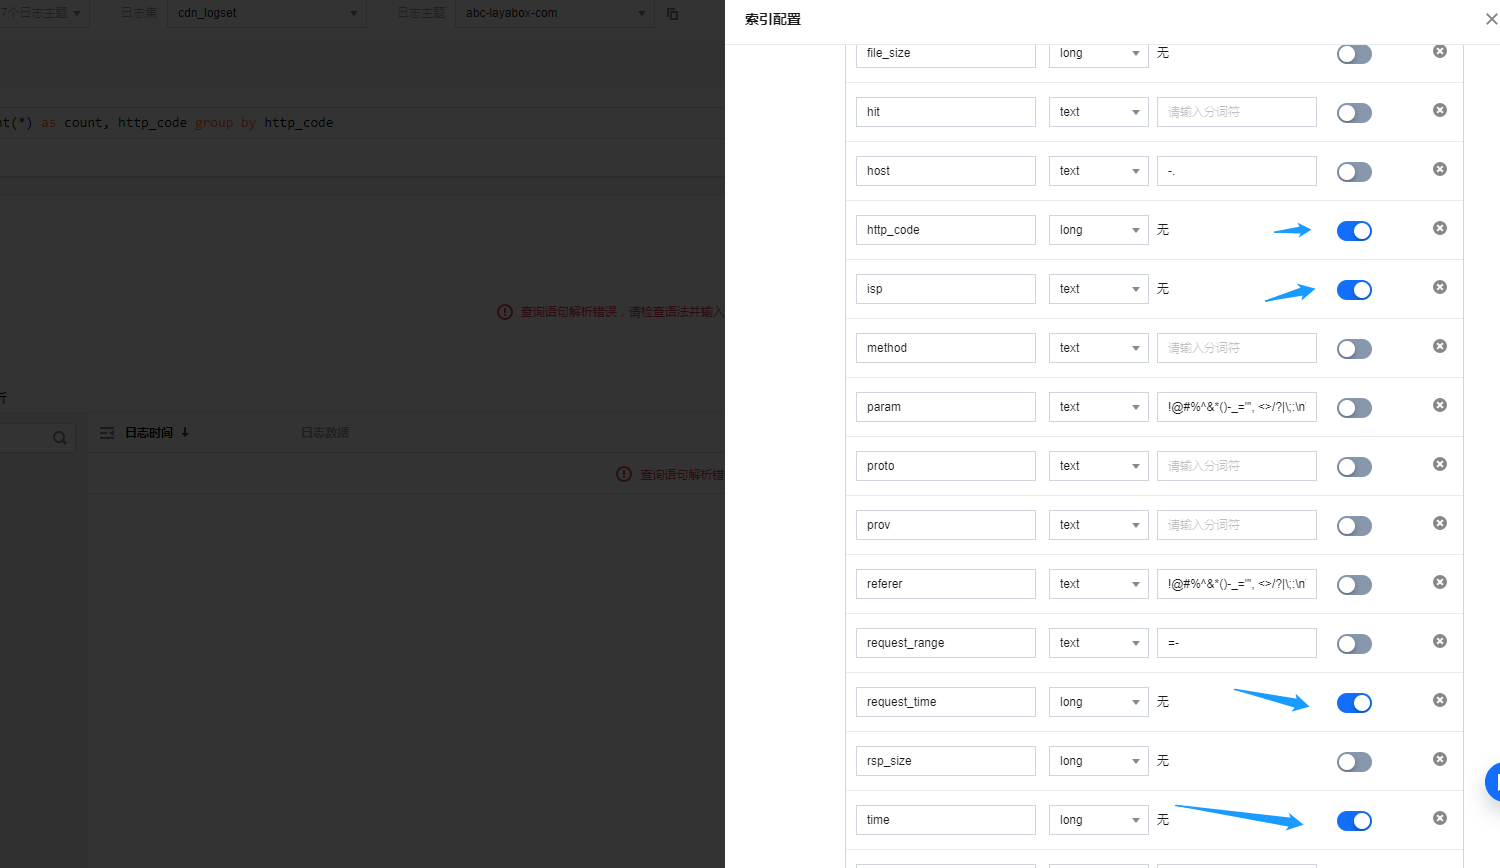Delete the http_code field row
The width and height of the screenshot is (1500, 868).
coord(1440,228)
